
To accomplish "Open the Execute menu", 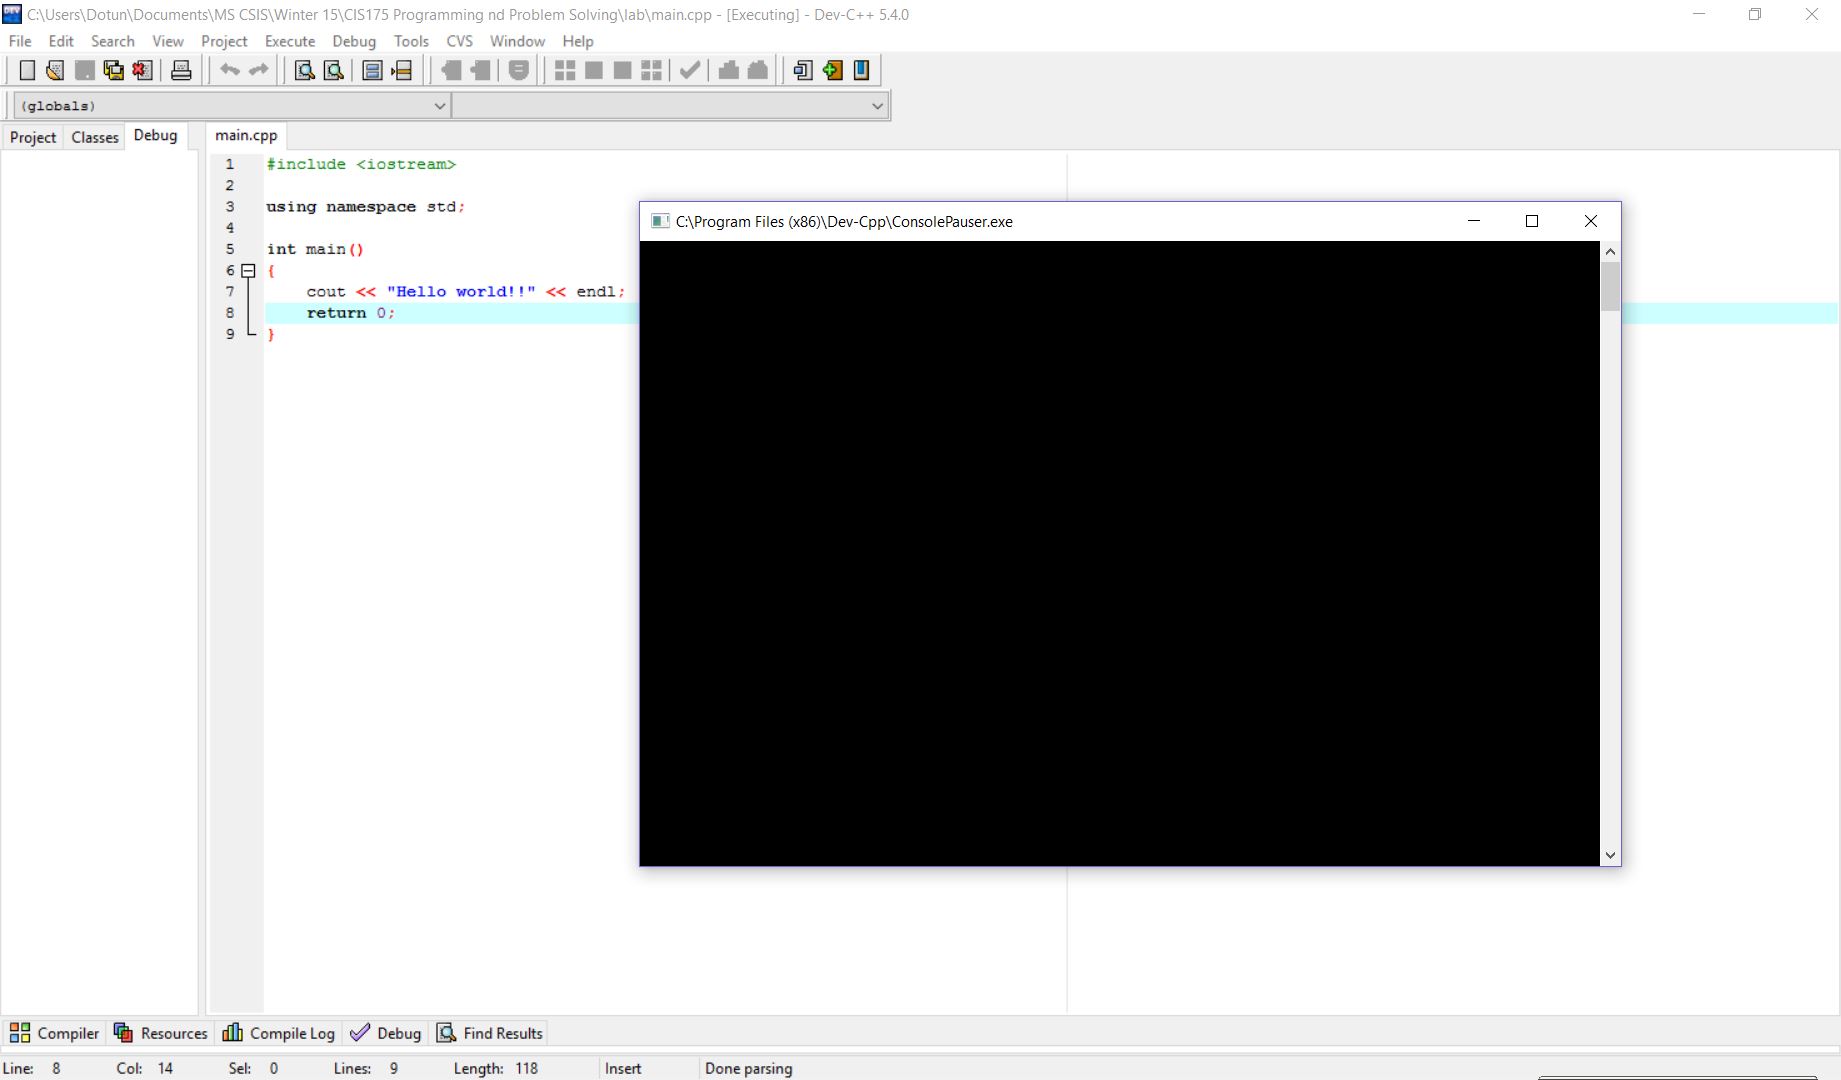I will [x=290, y=41].
